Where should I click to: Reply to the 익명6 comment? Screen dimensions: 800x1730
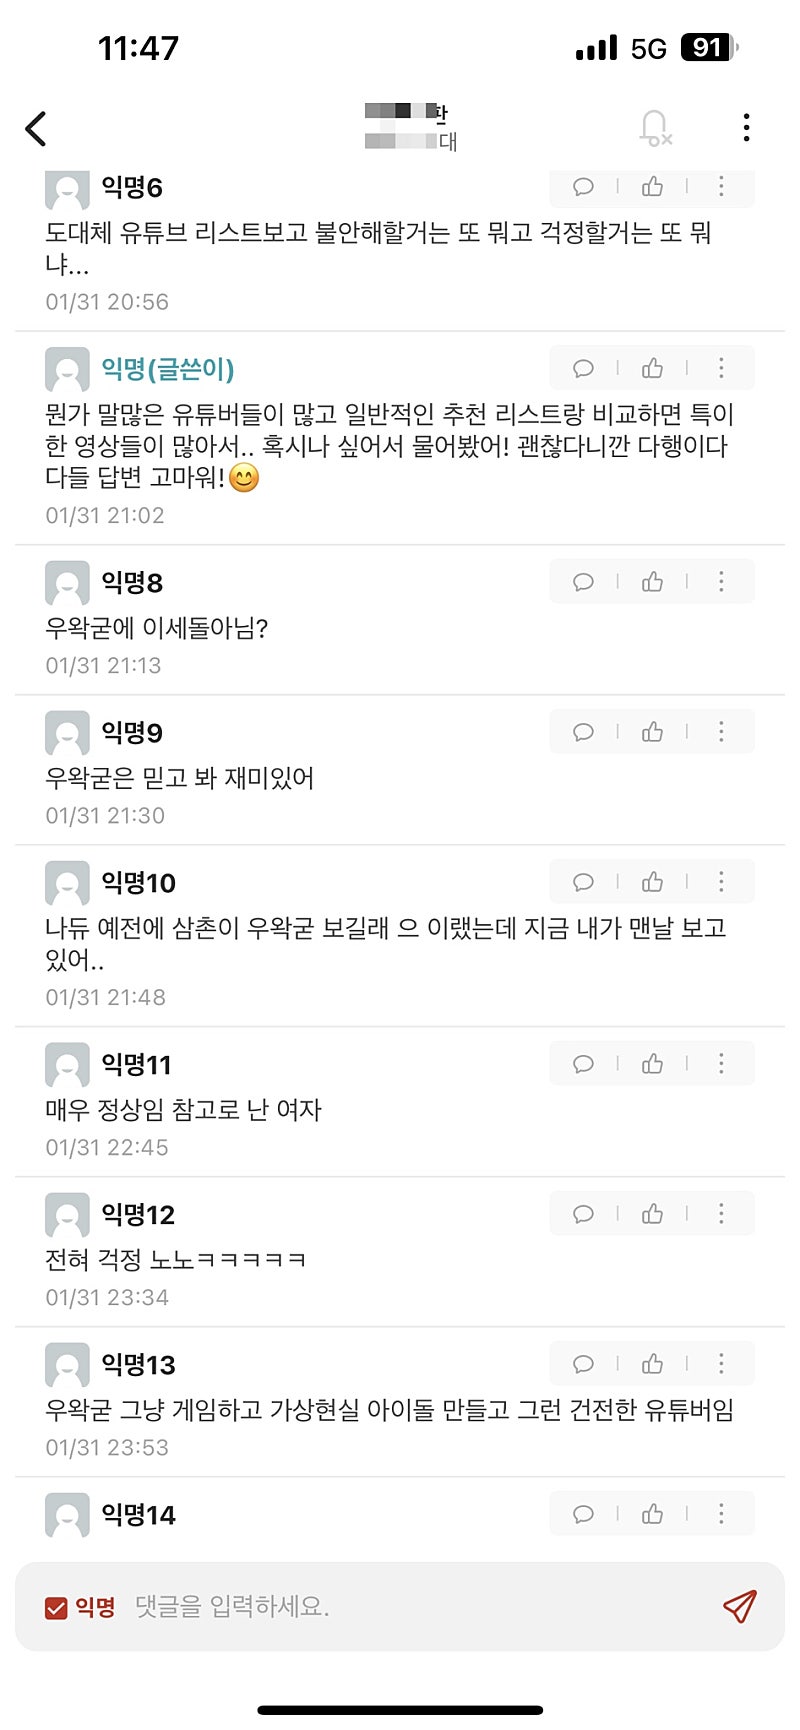point(583,187)
